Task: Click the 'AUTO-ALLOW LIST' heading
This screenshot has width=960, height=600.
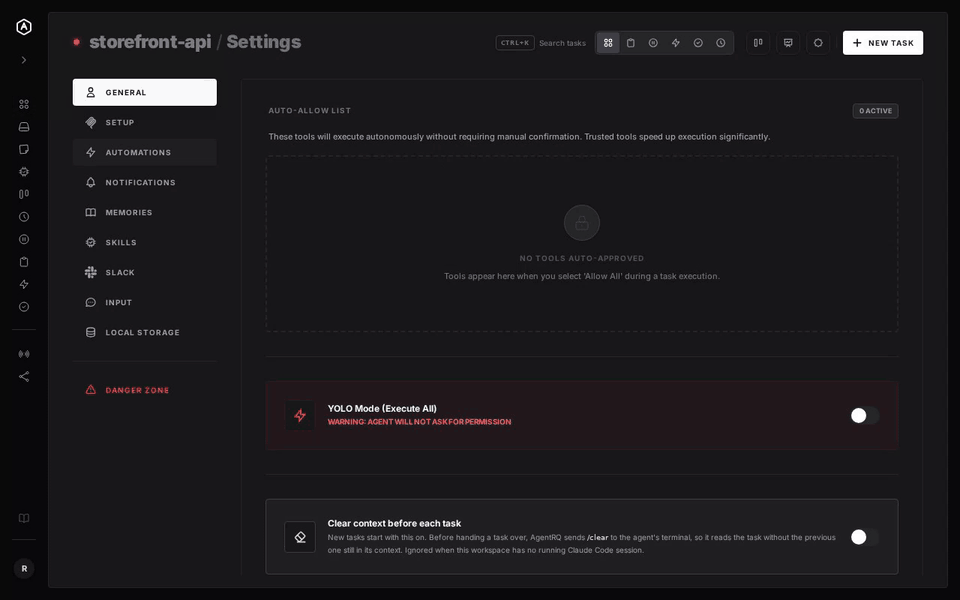Action: point(310,111)
